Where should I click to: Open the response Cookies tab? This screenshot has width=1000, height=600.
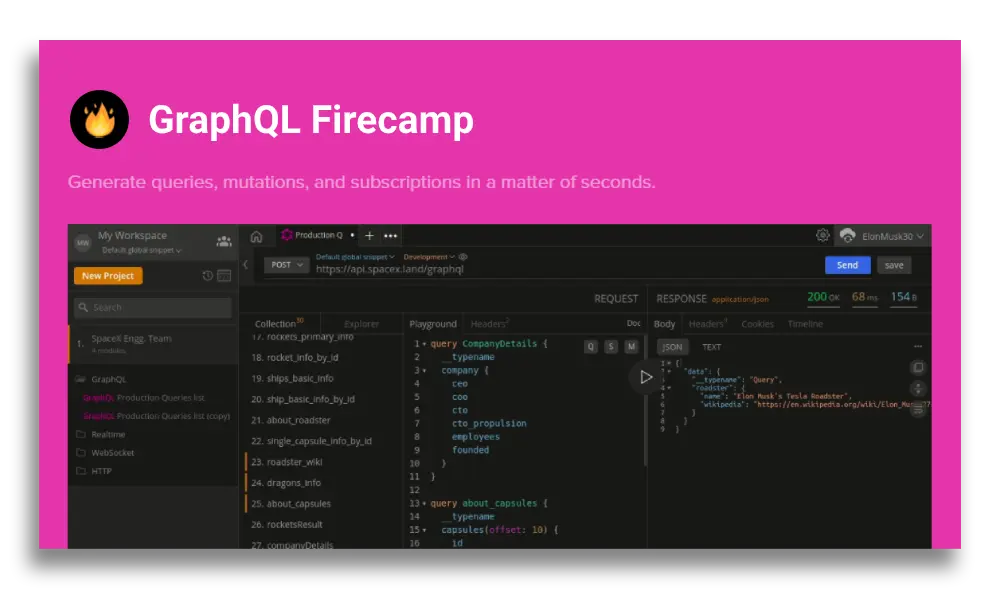pos(757,324)
